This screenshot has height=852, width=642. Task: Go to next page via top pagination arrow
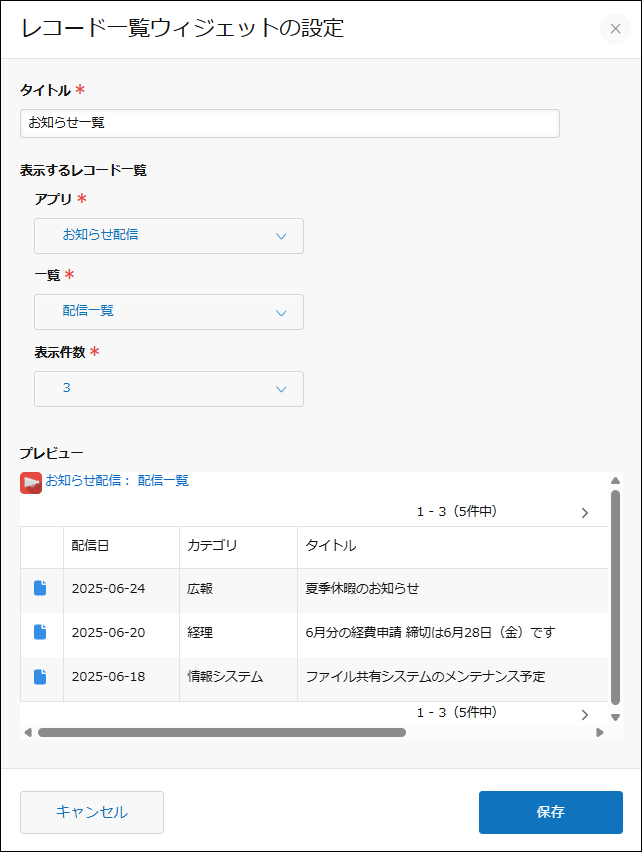pyautogui.click(x=584, y=511)
